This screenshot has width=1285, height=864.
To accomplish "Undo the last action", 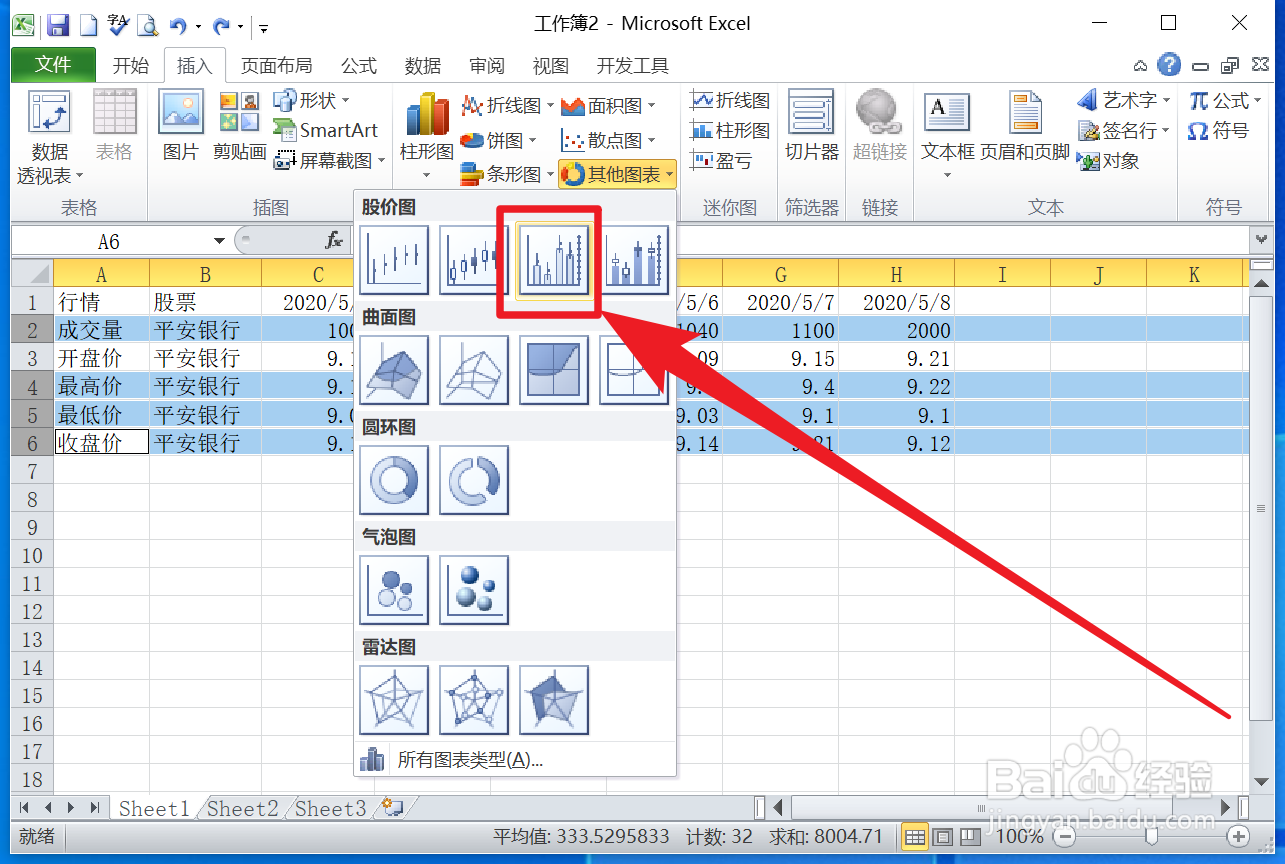I will 178,24.
